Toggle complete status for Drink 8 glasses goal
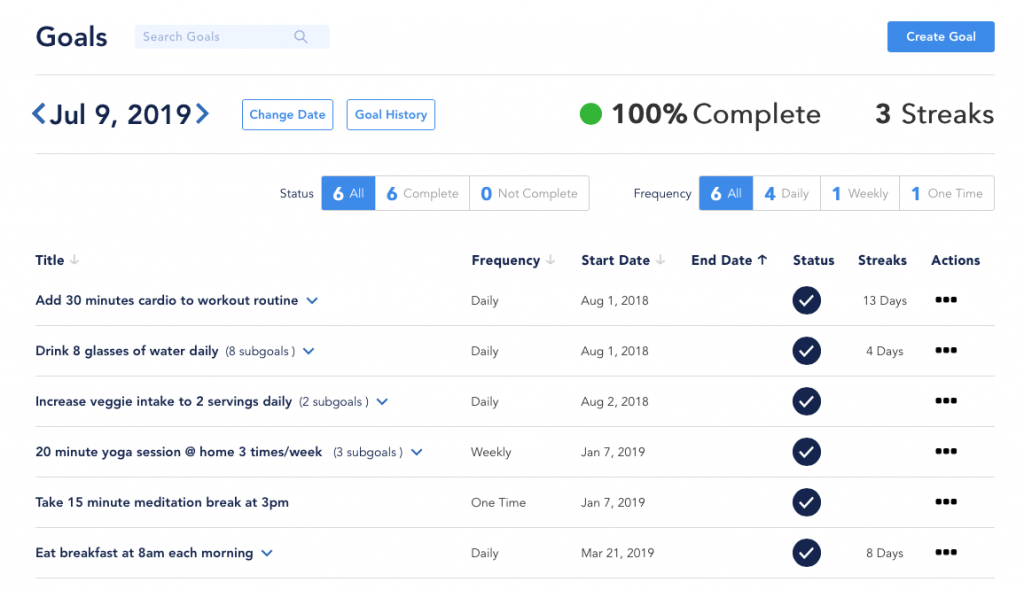 pyautogui.click(x=807, y=351)
